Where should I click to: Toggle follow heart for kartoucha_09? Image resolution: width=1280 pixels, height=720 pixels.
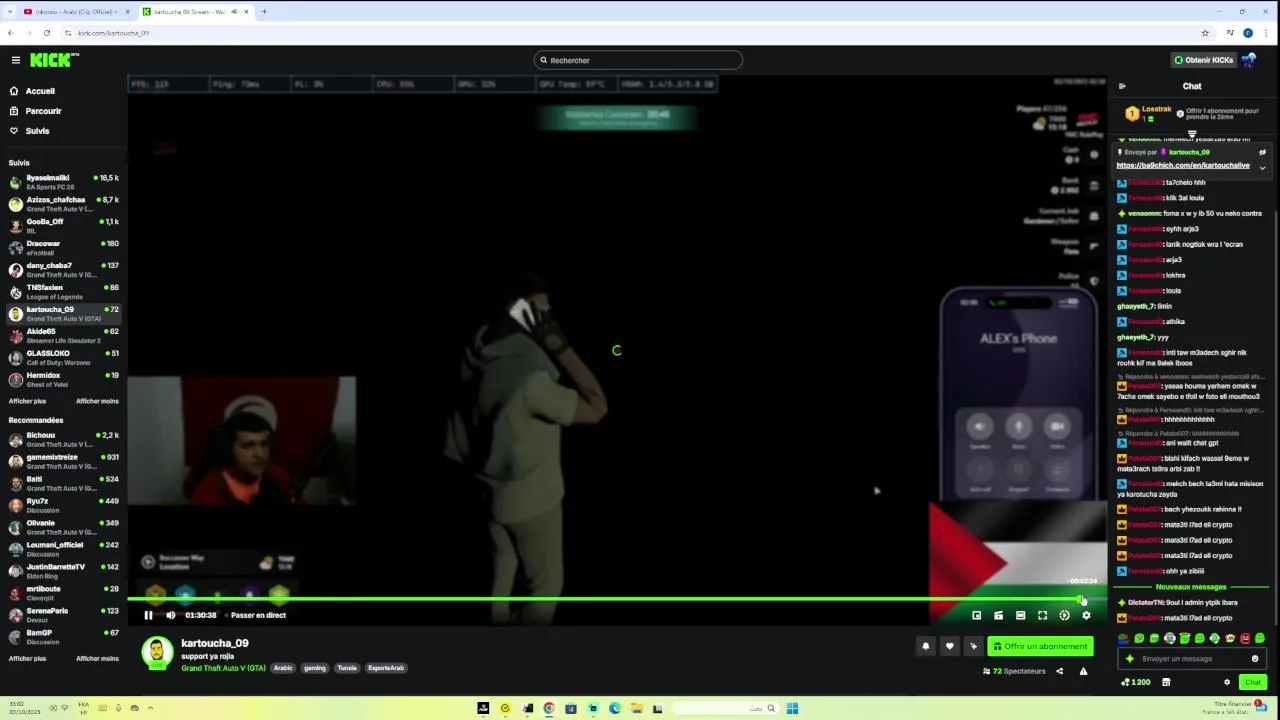click(949, 646)
